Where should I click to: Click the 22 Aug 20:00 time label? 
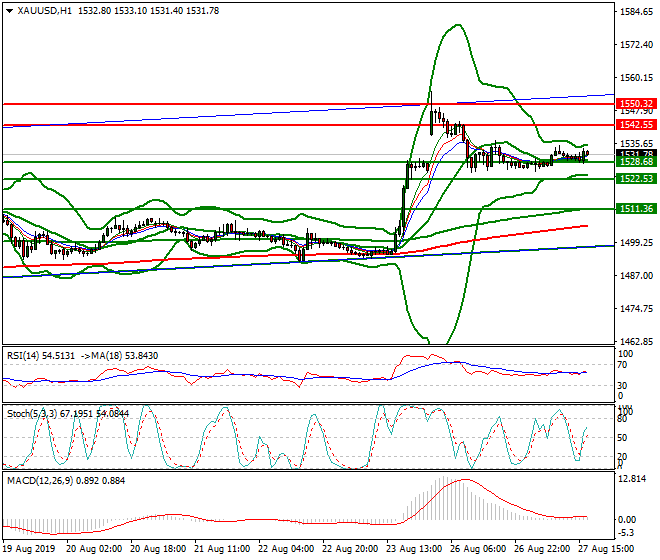point(350,549)
